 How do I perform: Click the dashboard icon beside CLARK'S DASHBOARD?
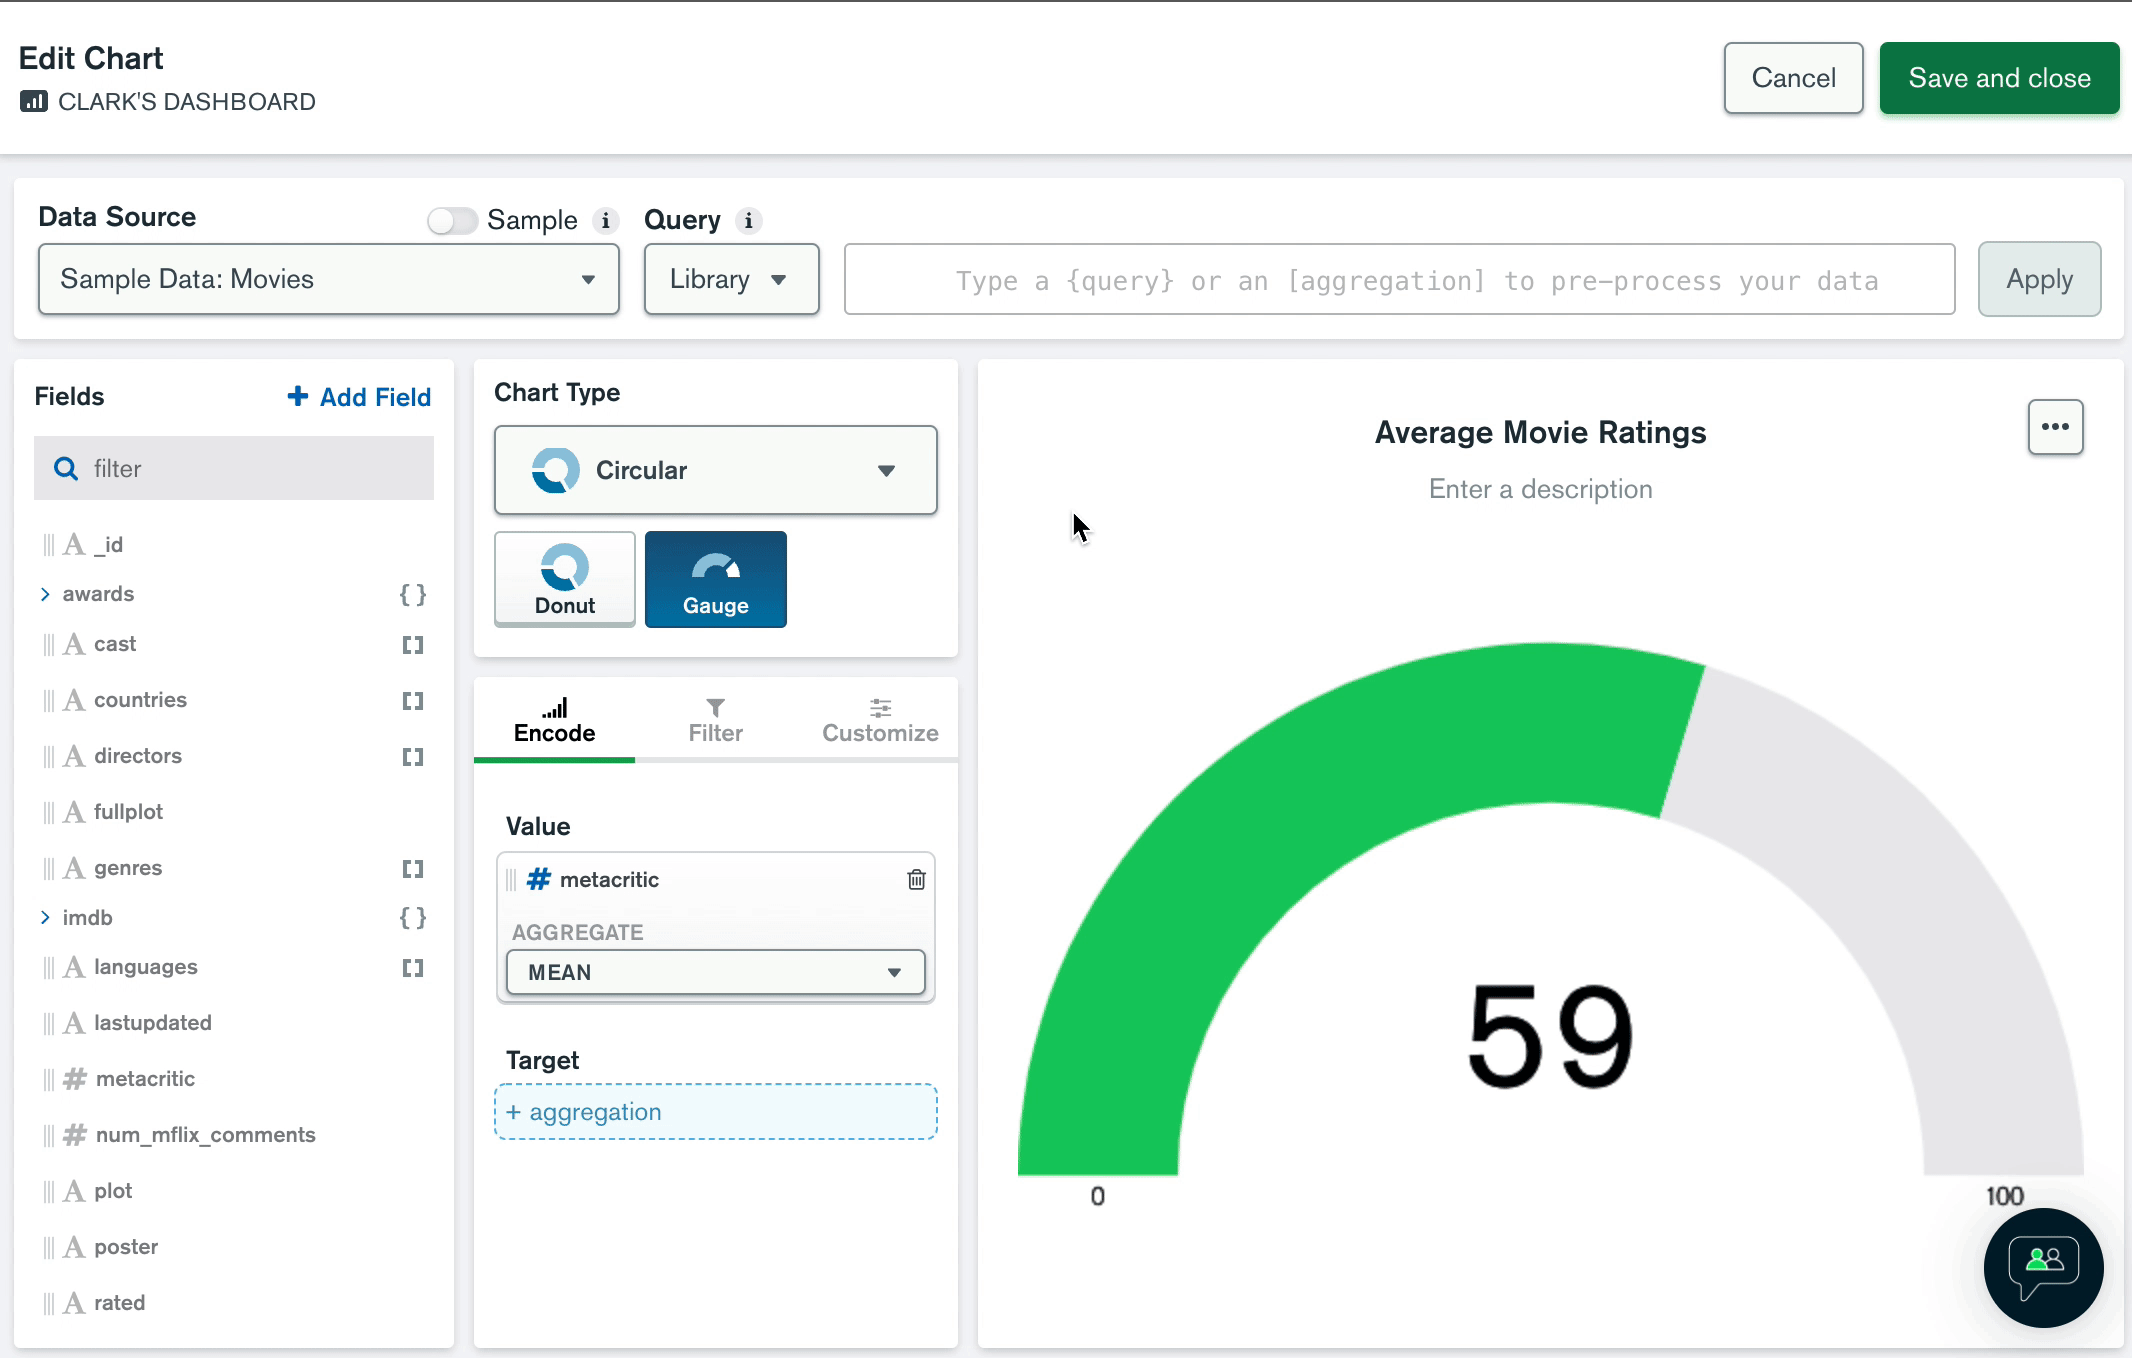pyautogui.click(x=34, y=101)
